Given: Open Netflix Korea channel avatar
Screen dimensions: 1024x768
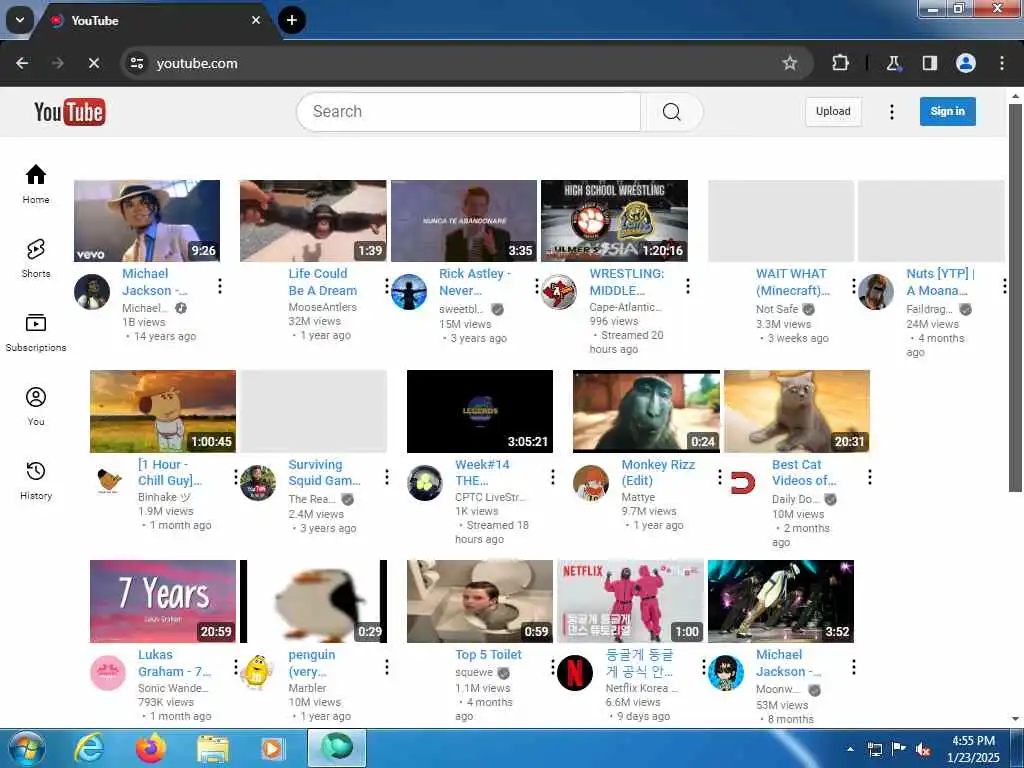Looking at the screenshot, I should click(575, 673).
